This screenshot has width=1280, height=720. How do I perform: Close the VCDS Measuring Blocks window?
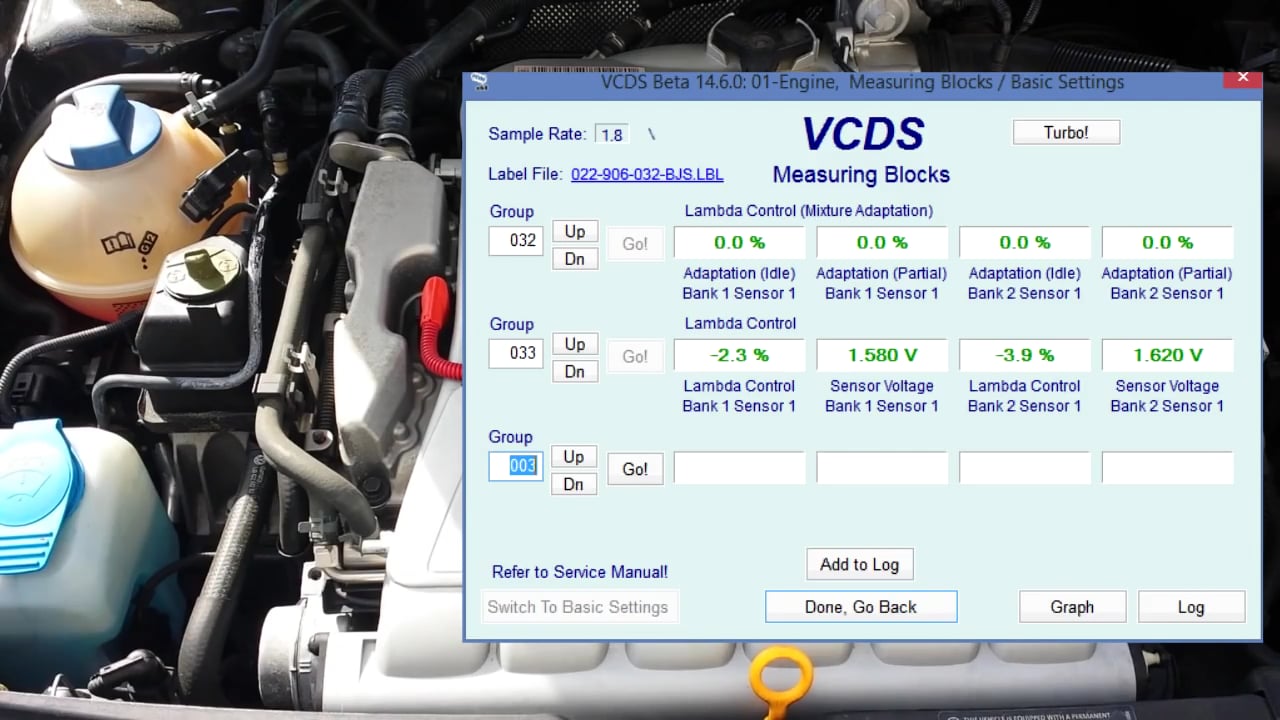point(1243,77)
